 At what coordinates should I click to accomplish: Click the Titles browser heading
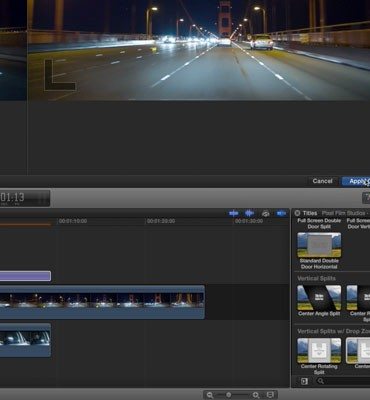click(x=310, y=213)
